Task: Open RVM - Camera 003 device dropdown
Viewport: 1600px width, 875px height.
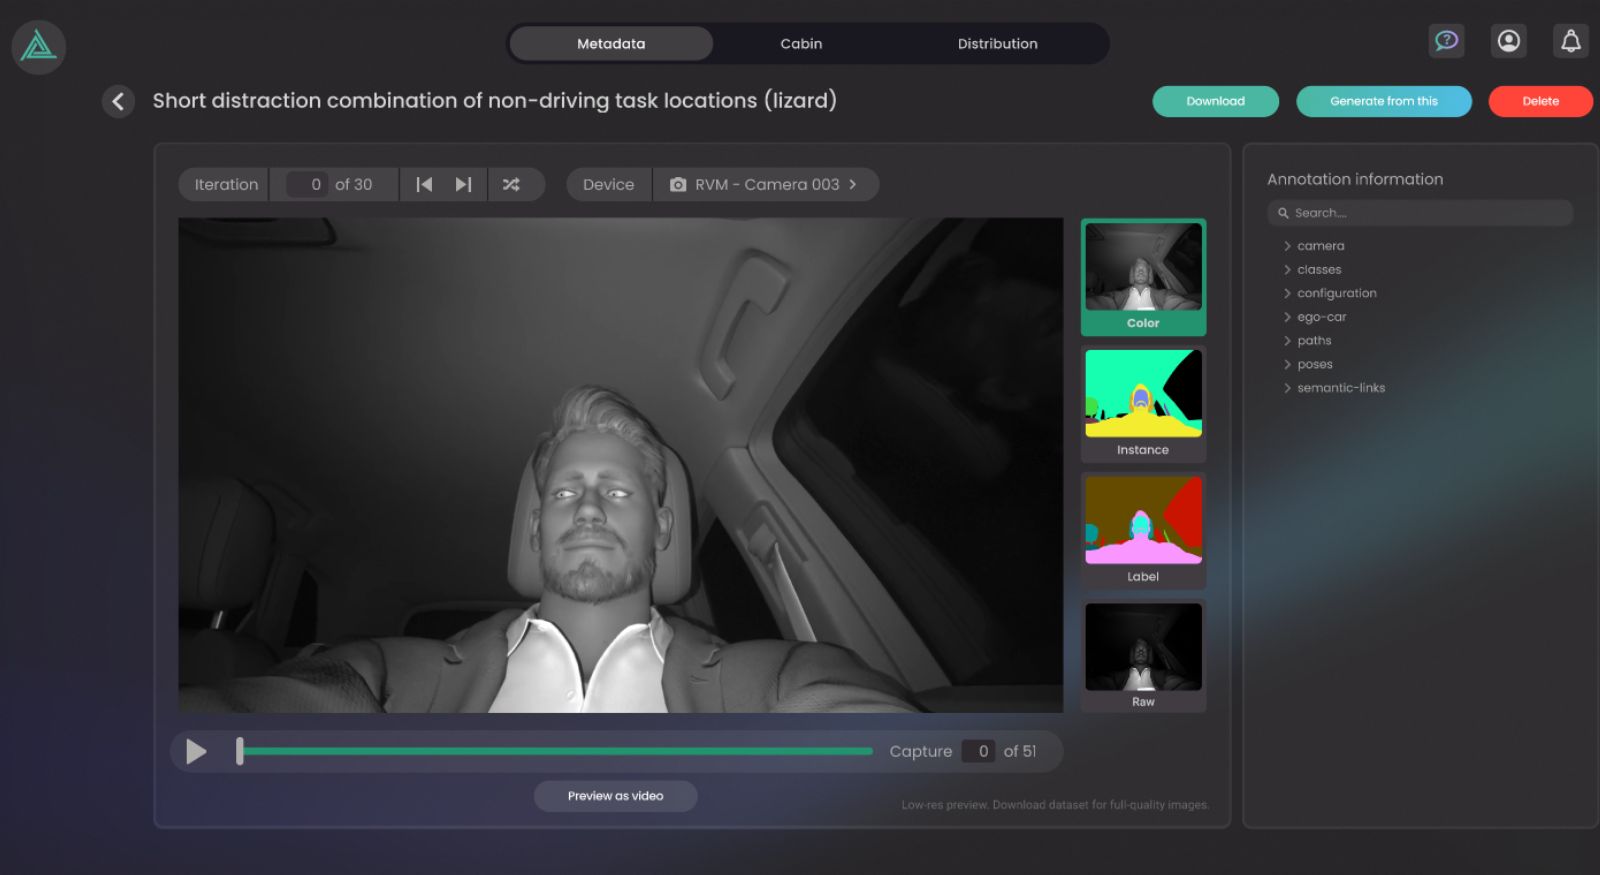Action: (766, 185)
